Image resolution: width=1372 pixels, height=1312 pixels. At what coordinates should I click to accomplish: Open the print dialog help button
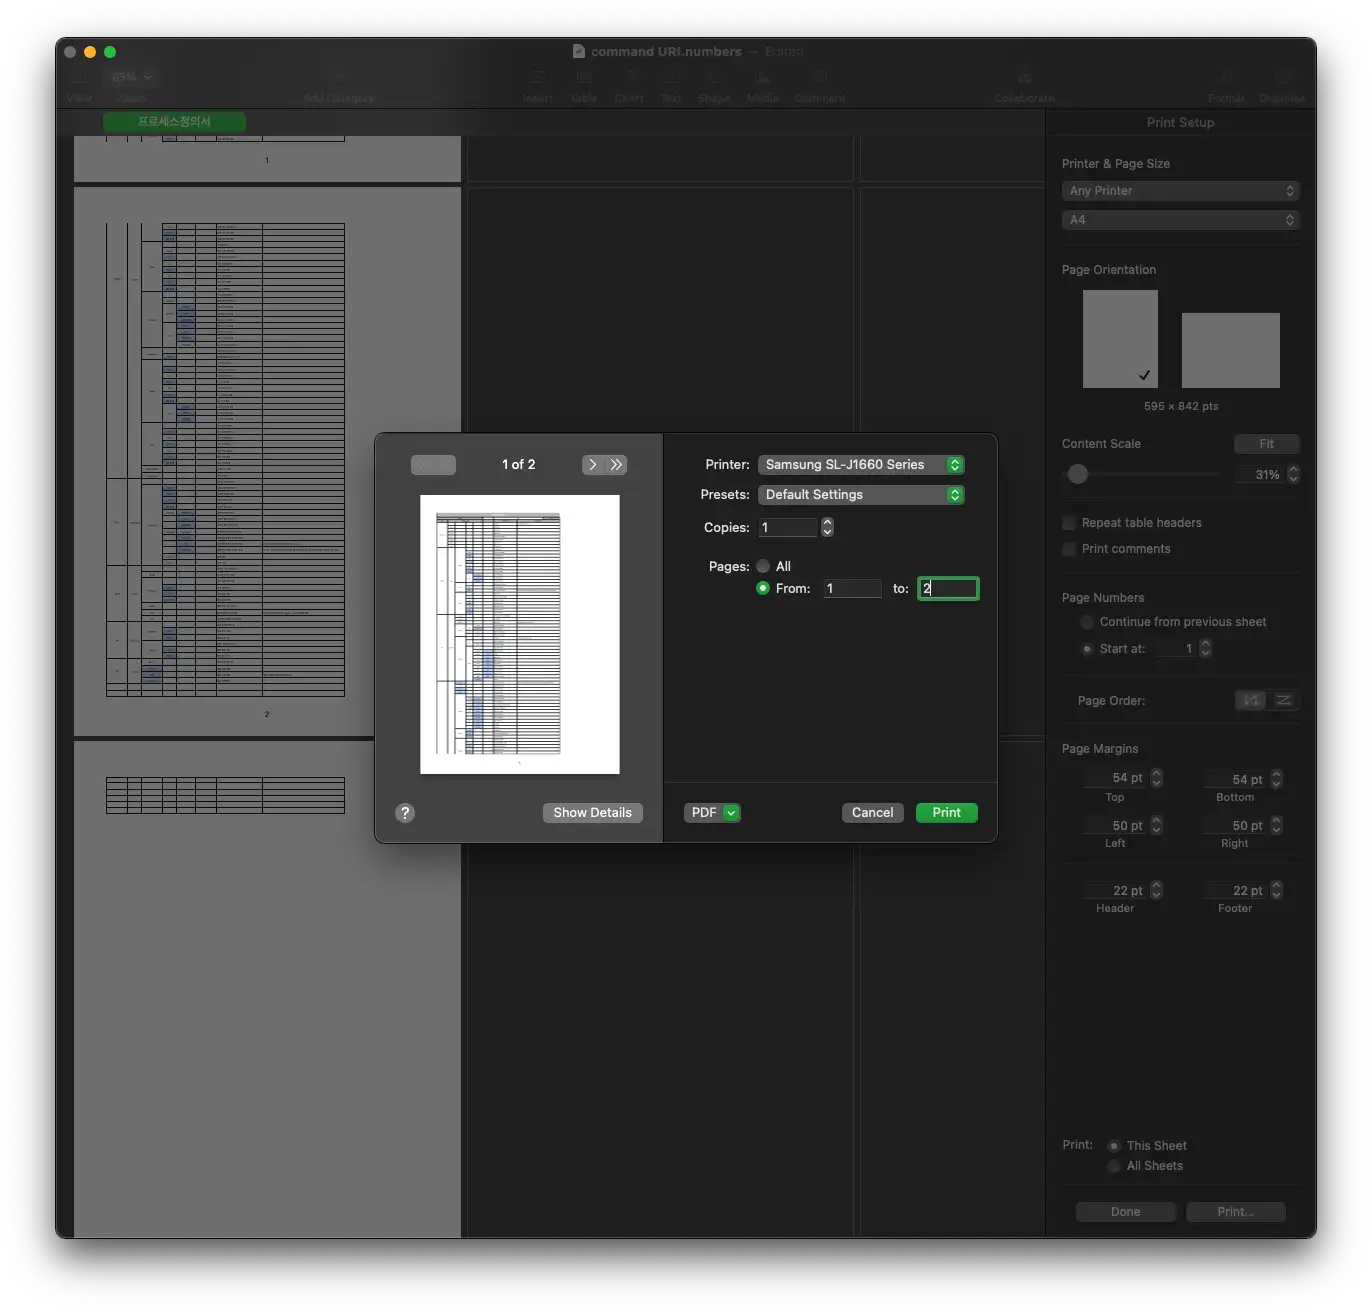(405, 813)
